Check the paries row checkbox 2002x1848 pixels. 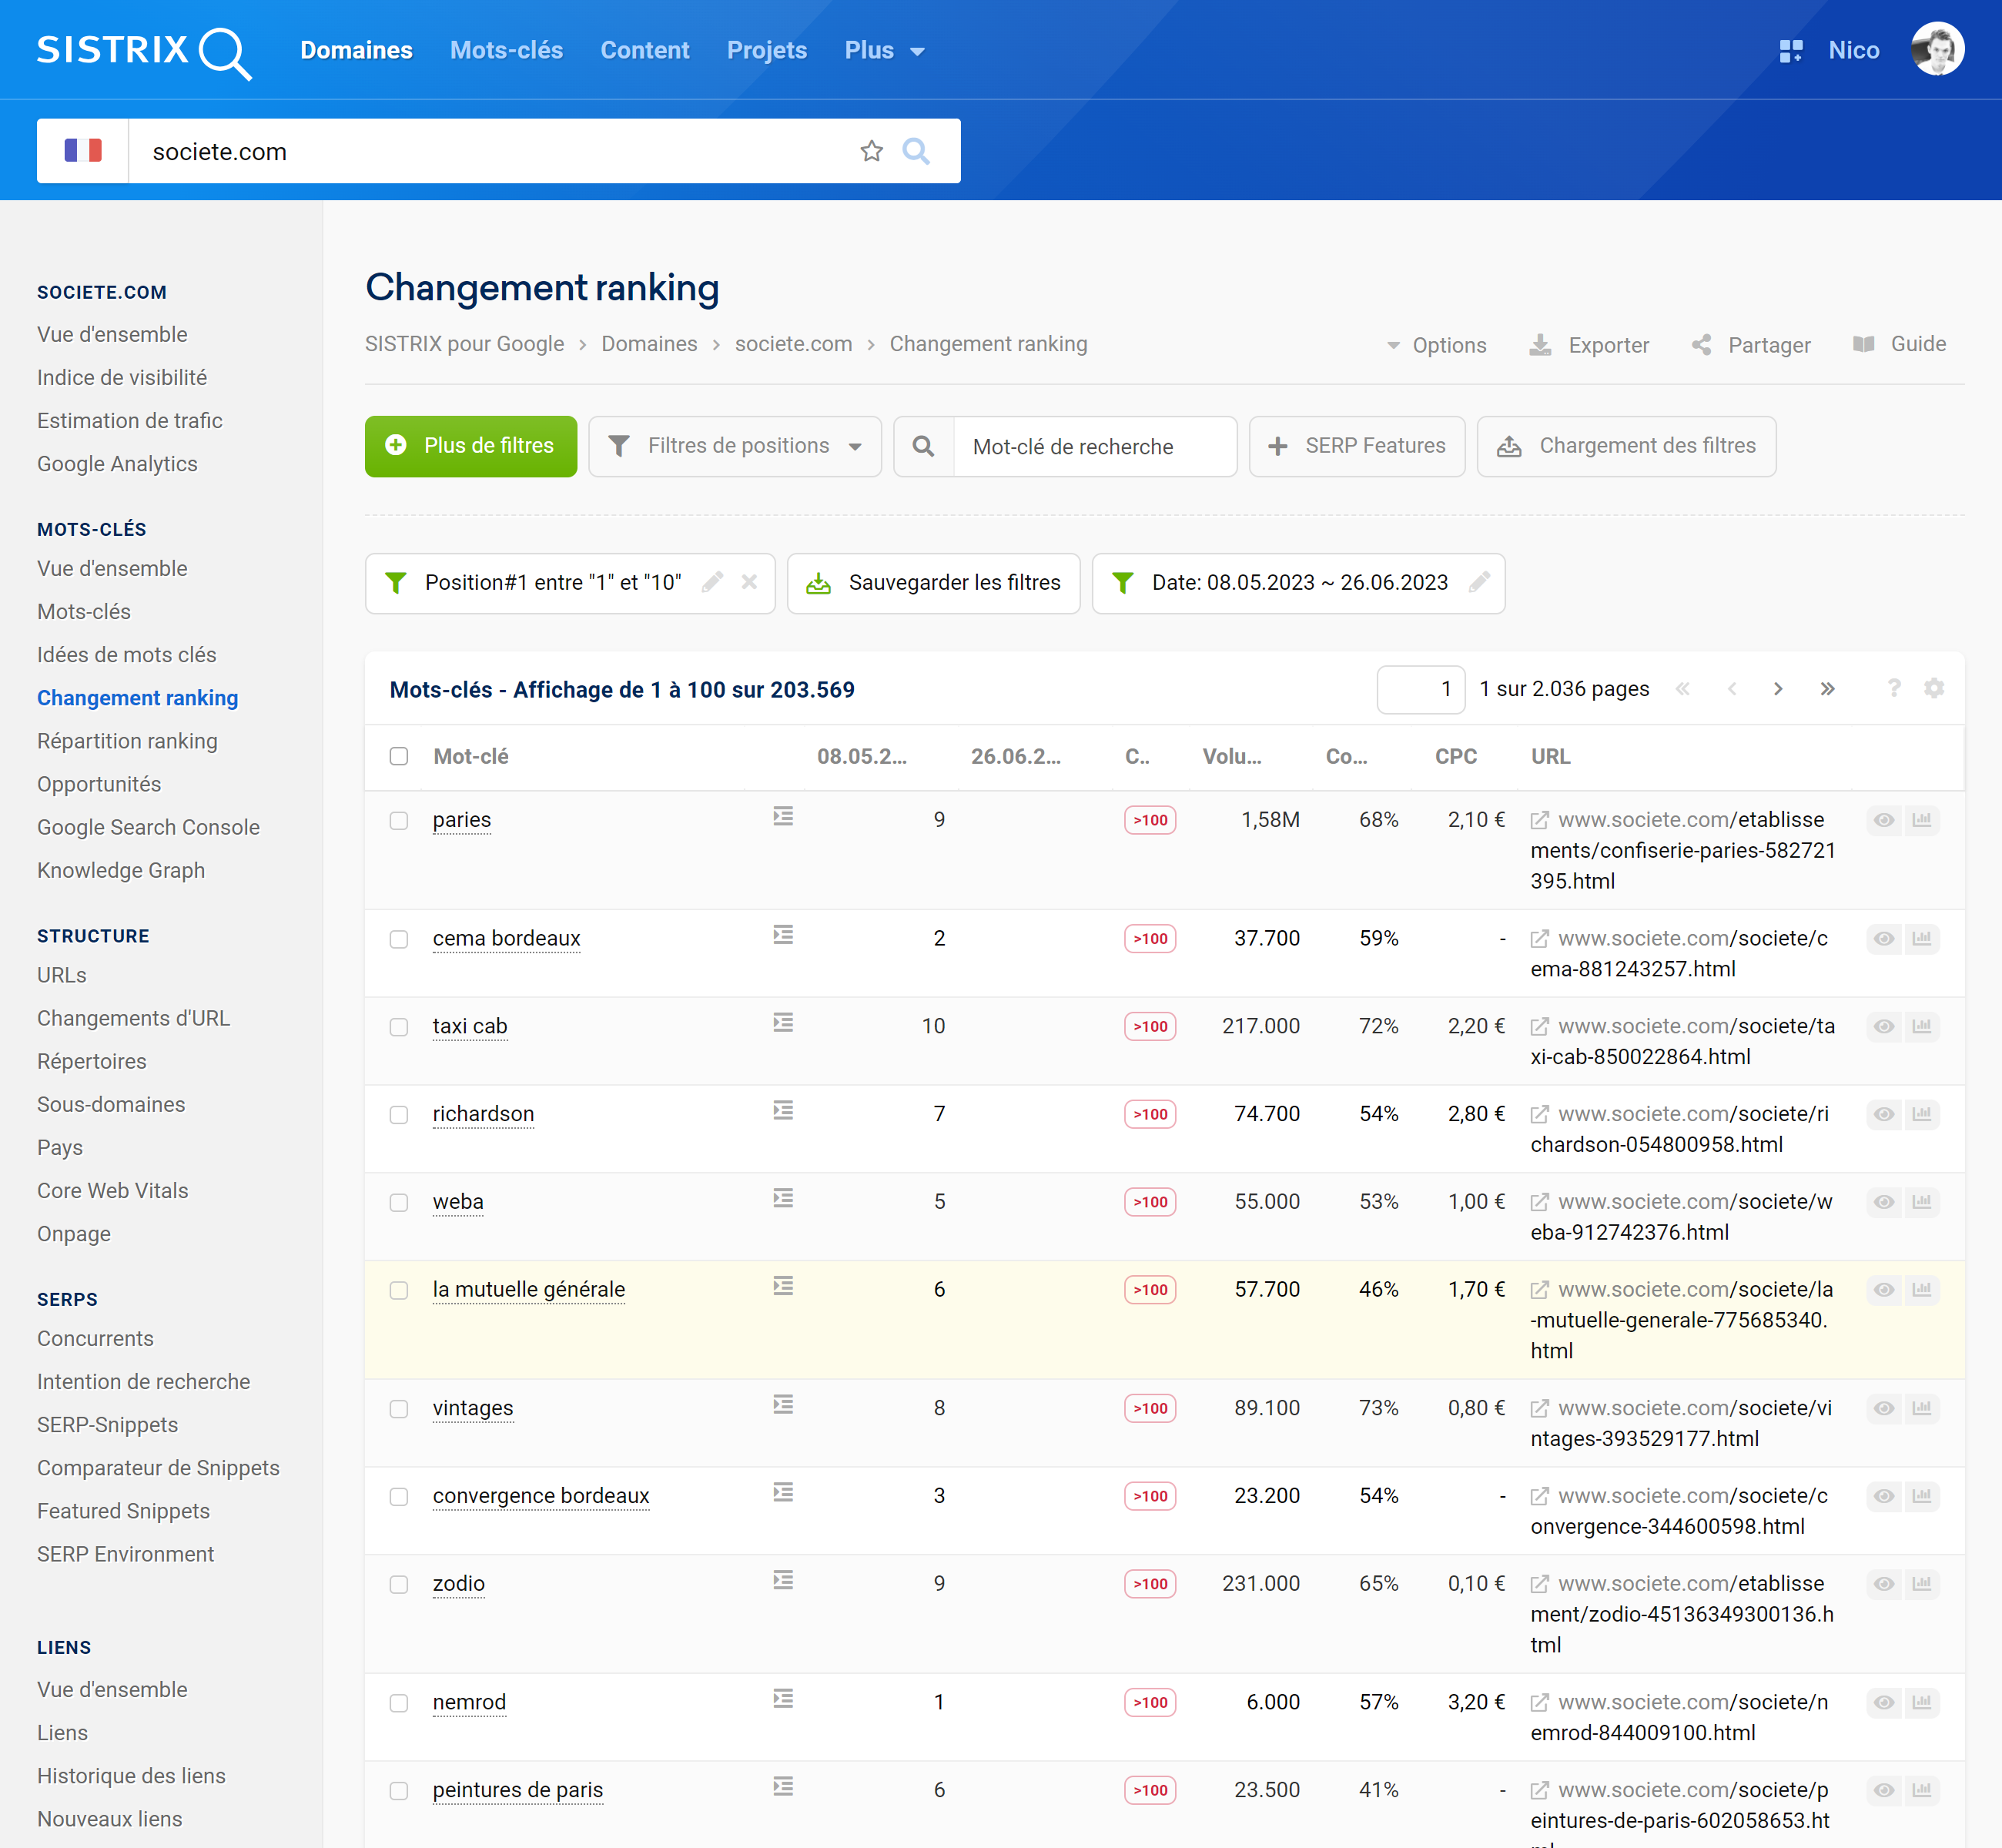tap(399, 820)
